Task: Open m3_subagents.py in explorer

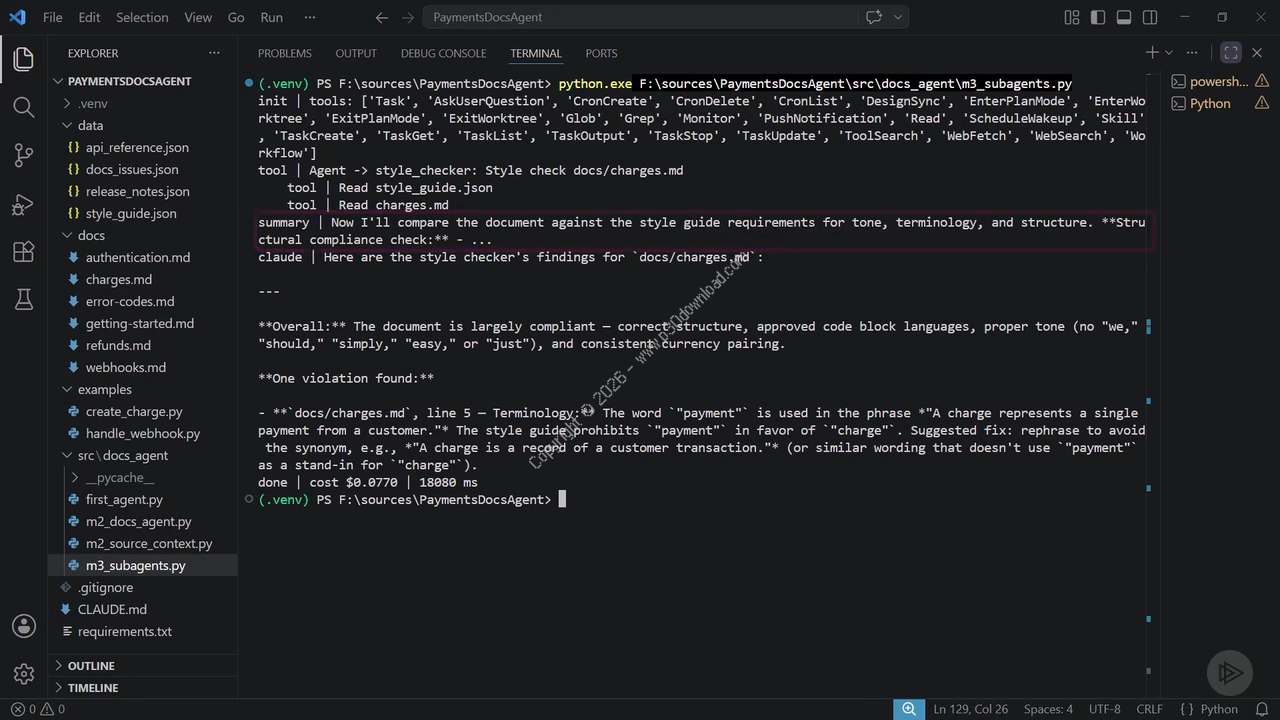Action: (x=135, y=565)
